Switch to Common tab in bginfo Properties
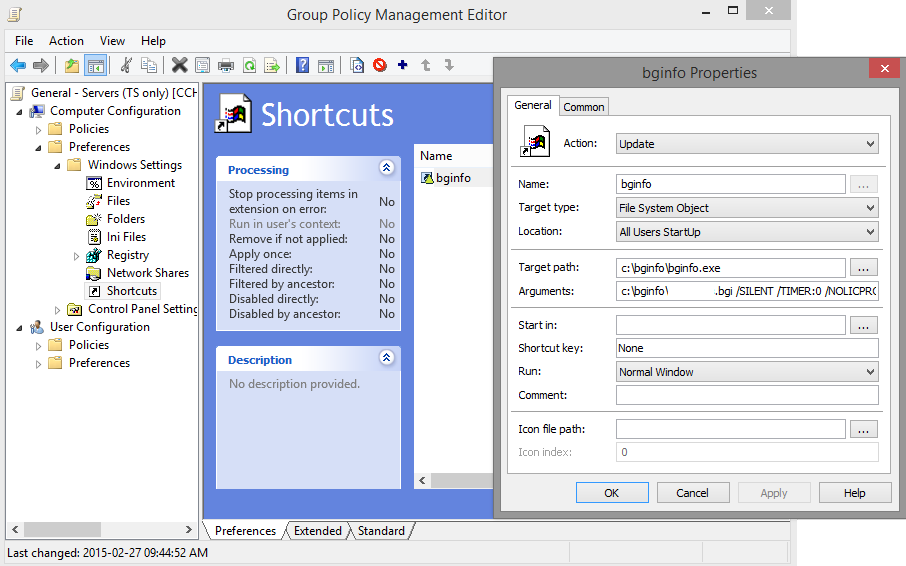 pos(584,107)
